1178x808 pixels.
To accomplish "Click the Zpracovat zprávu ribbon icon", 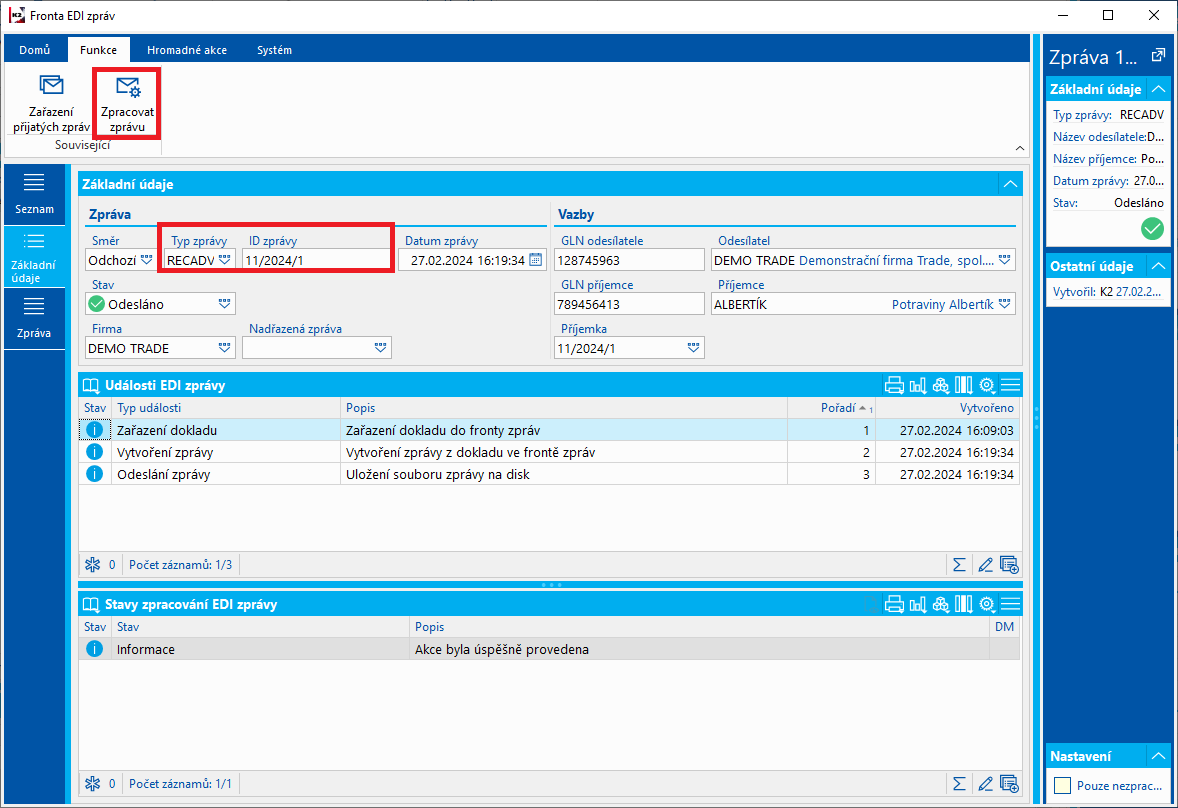I will pos(127,104).
